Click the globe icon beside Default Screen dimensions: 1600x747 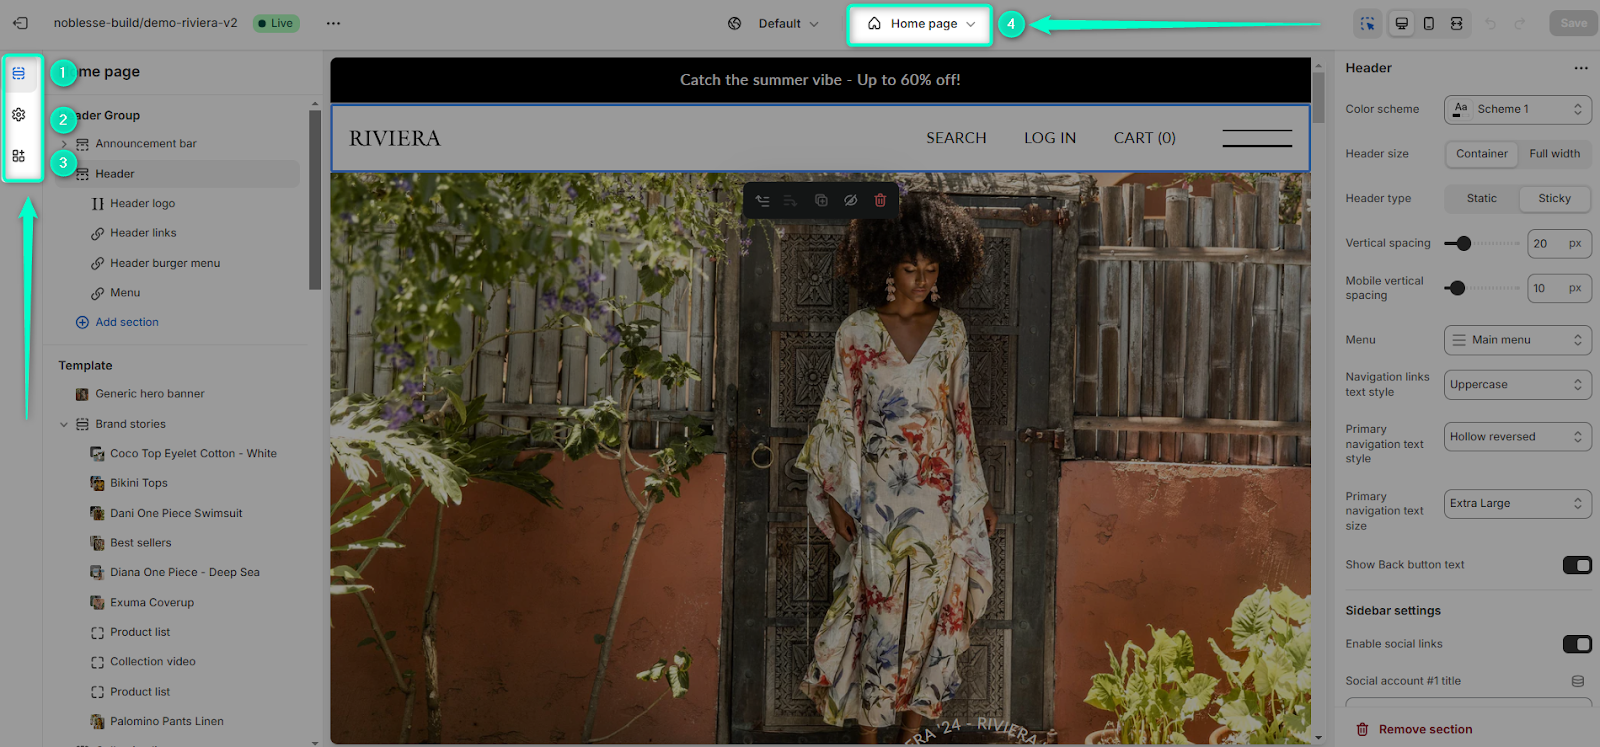coord(735,23)
